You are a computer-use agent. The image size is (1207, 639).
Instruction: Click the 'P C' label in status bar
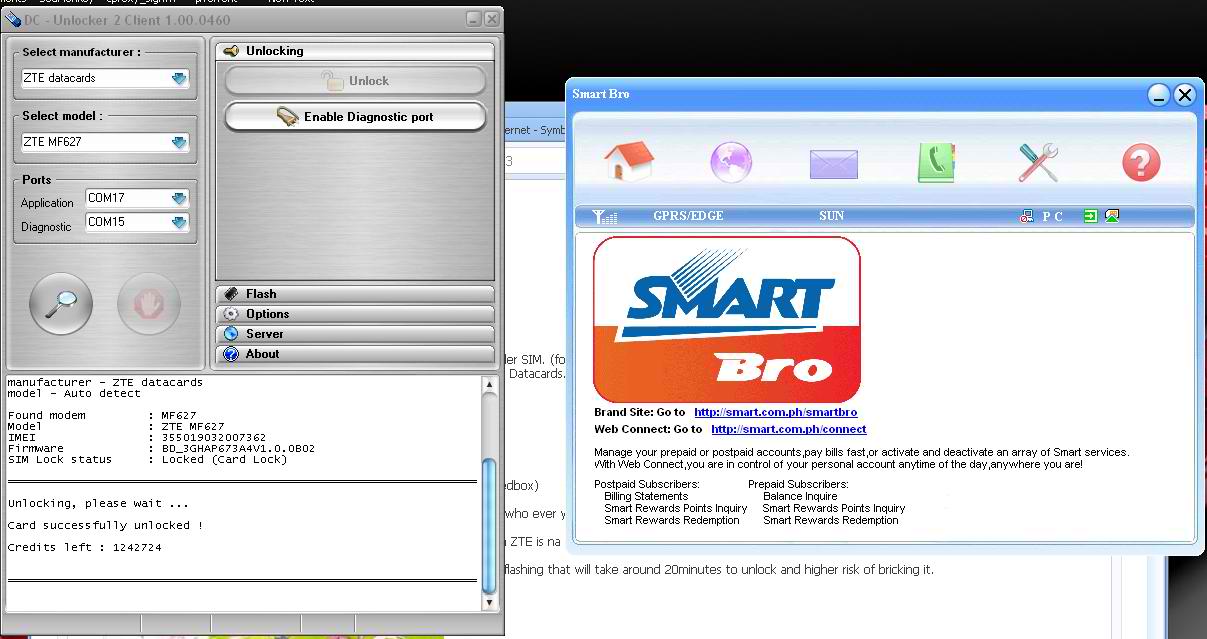click(x=1053, y=216)
